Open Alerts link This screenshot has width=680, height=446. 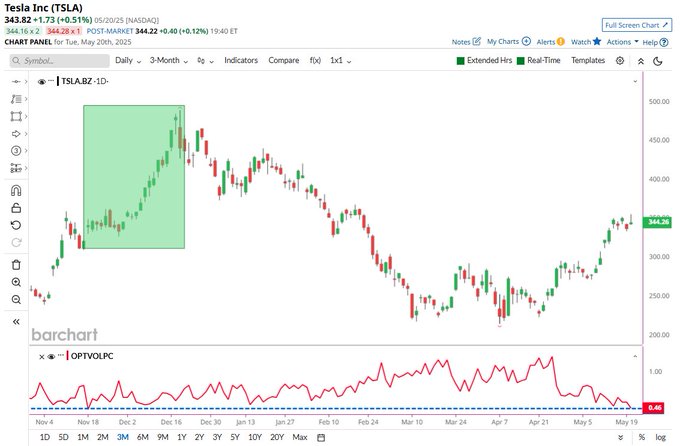(550, 42)
